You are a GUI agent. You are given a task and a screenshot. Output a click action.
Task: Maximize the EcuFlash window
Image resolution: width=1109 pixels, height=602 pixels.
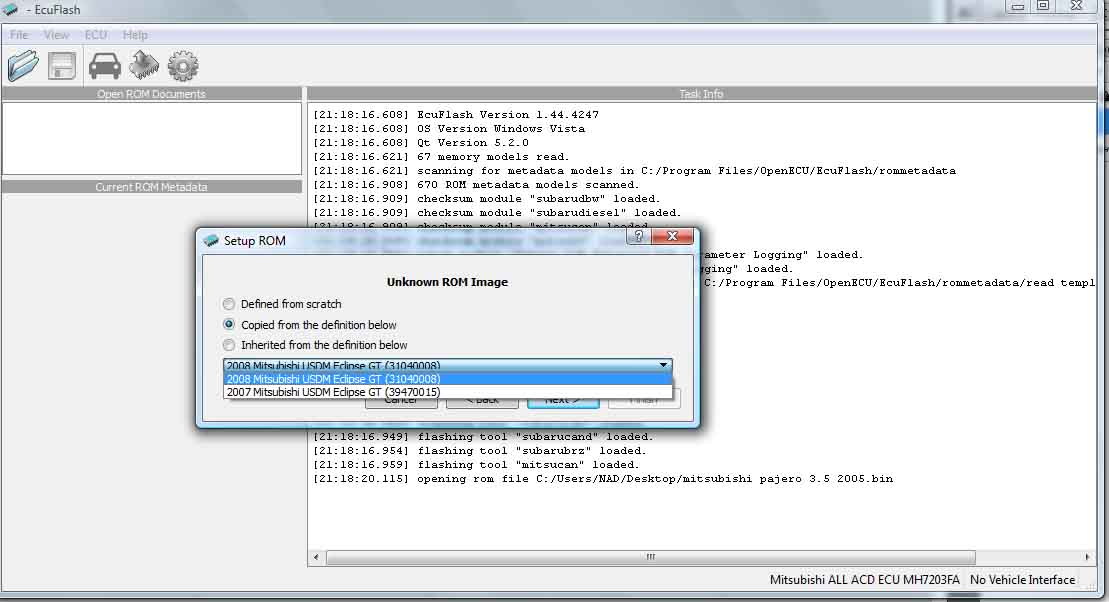pyautogui.click(x=1043, y=6)
